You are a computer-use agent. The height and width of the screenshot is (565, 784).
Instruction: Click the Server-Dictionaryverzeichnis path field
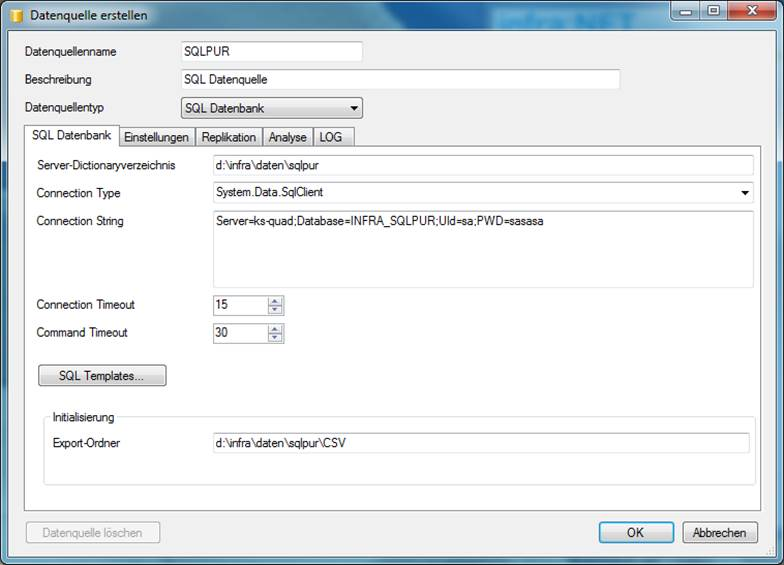point(480,165)
